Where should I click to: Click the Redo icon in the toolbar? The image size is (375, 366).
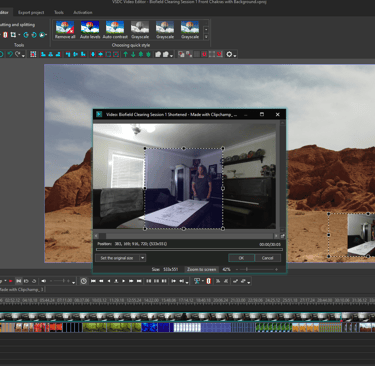[x=18, y=54]
